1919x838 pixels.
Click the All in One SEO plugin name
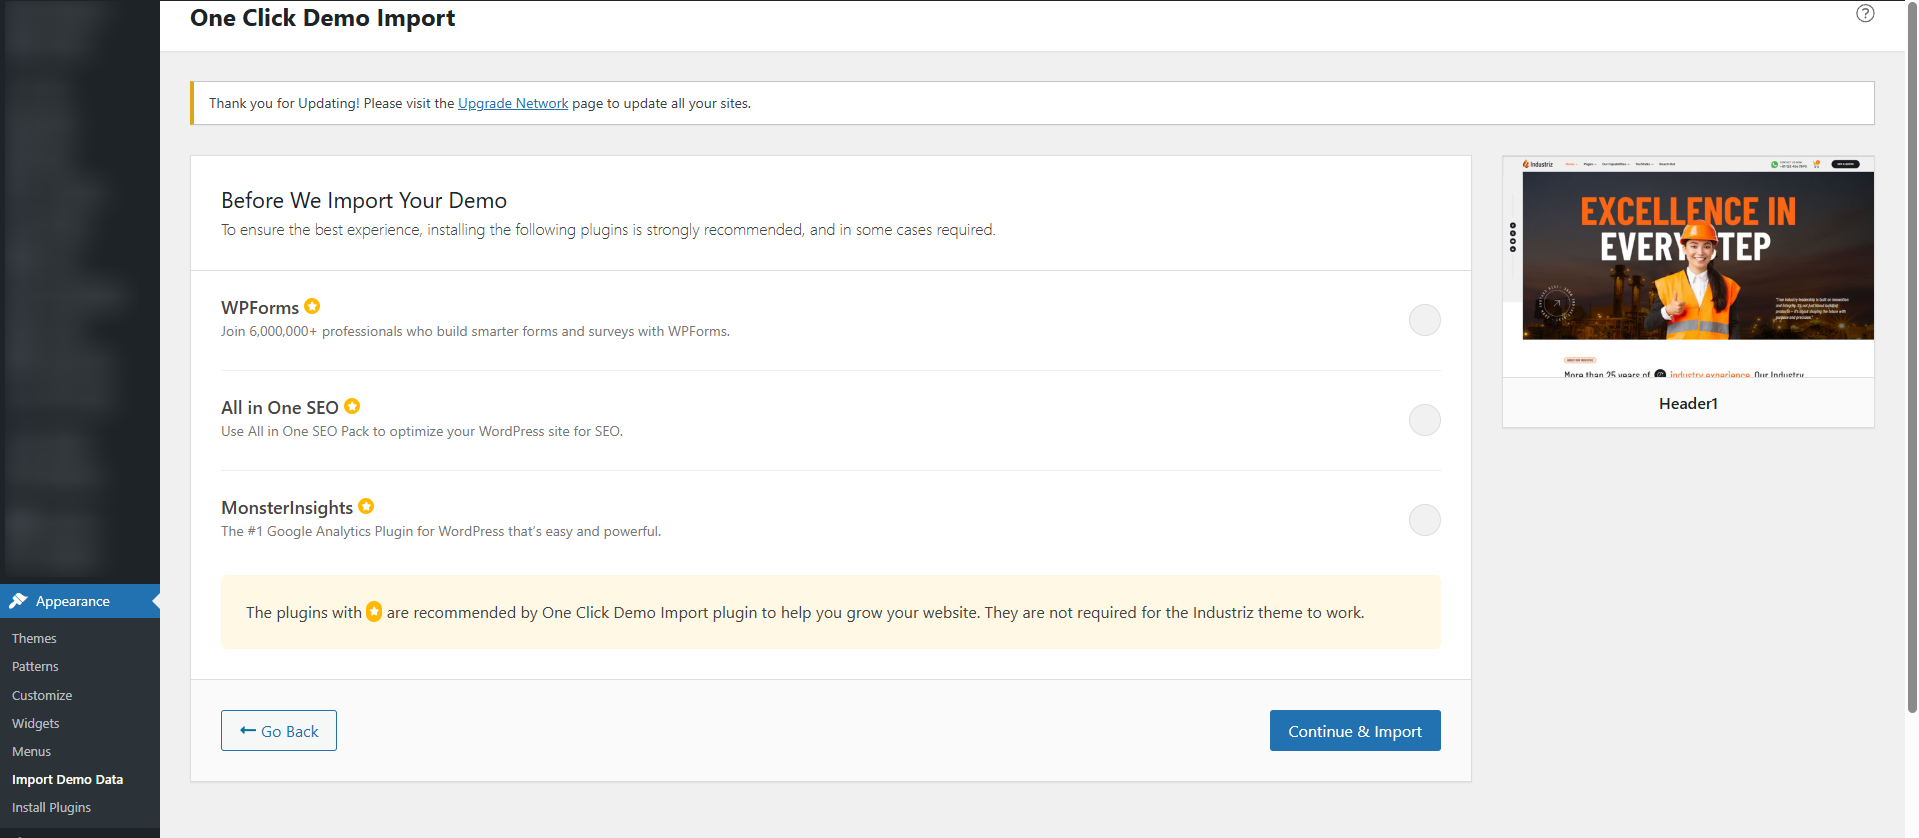click(280, 408)
